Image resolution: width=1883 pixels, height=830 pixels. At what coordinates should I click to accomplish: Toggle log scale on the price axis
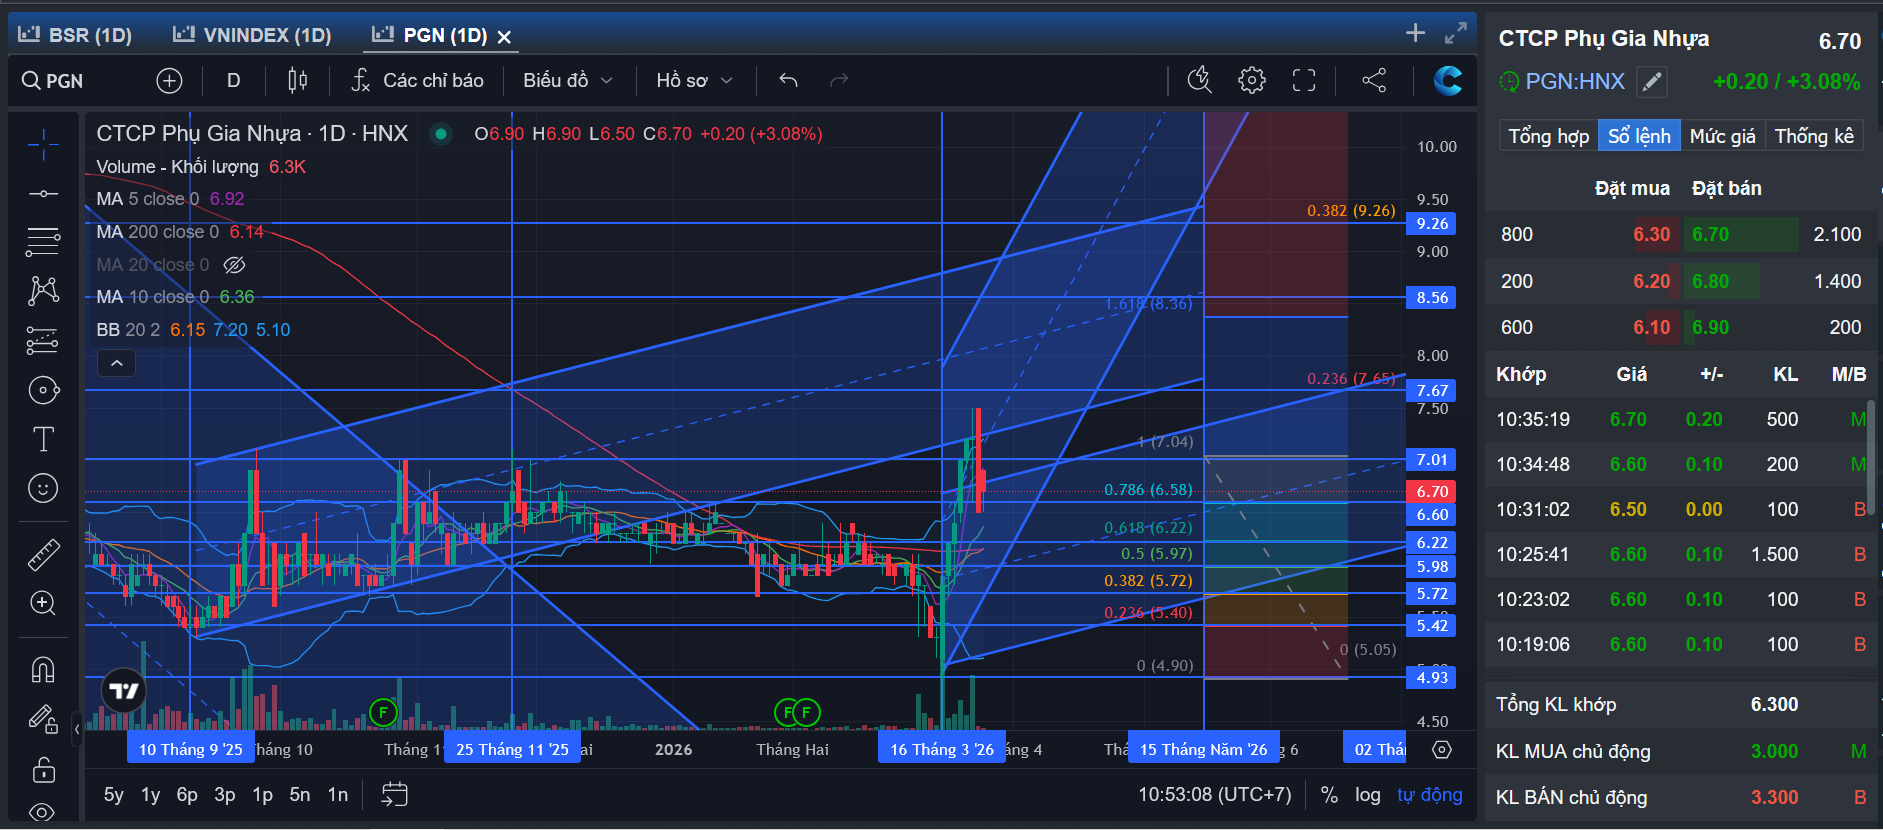(1368, 795)
